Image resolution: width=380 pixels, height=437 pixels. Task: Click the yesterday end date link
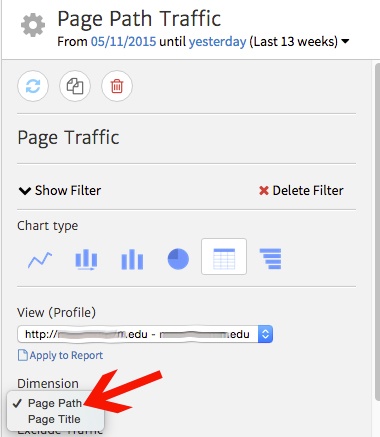point(217,42)
